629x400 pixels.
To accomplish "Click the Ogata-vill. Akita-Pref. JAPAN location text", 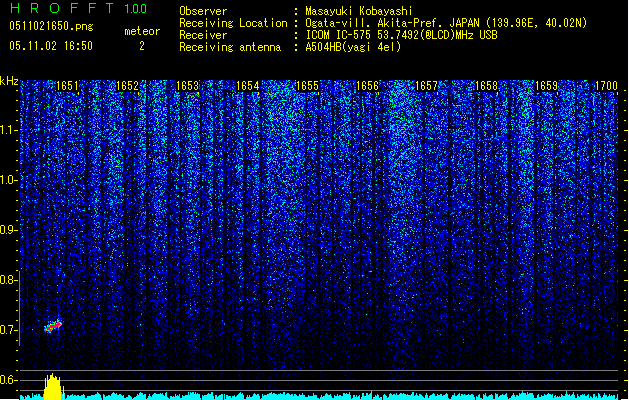I will (x=446, y=23).
